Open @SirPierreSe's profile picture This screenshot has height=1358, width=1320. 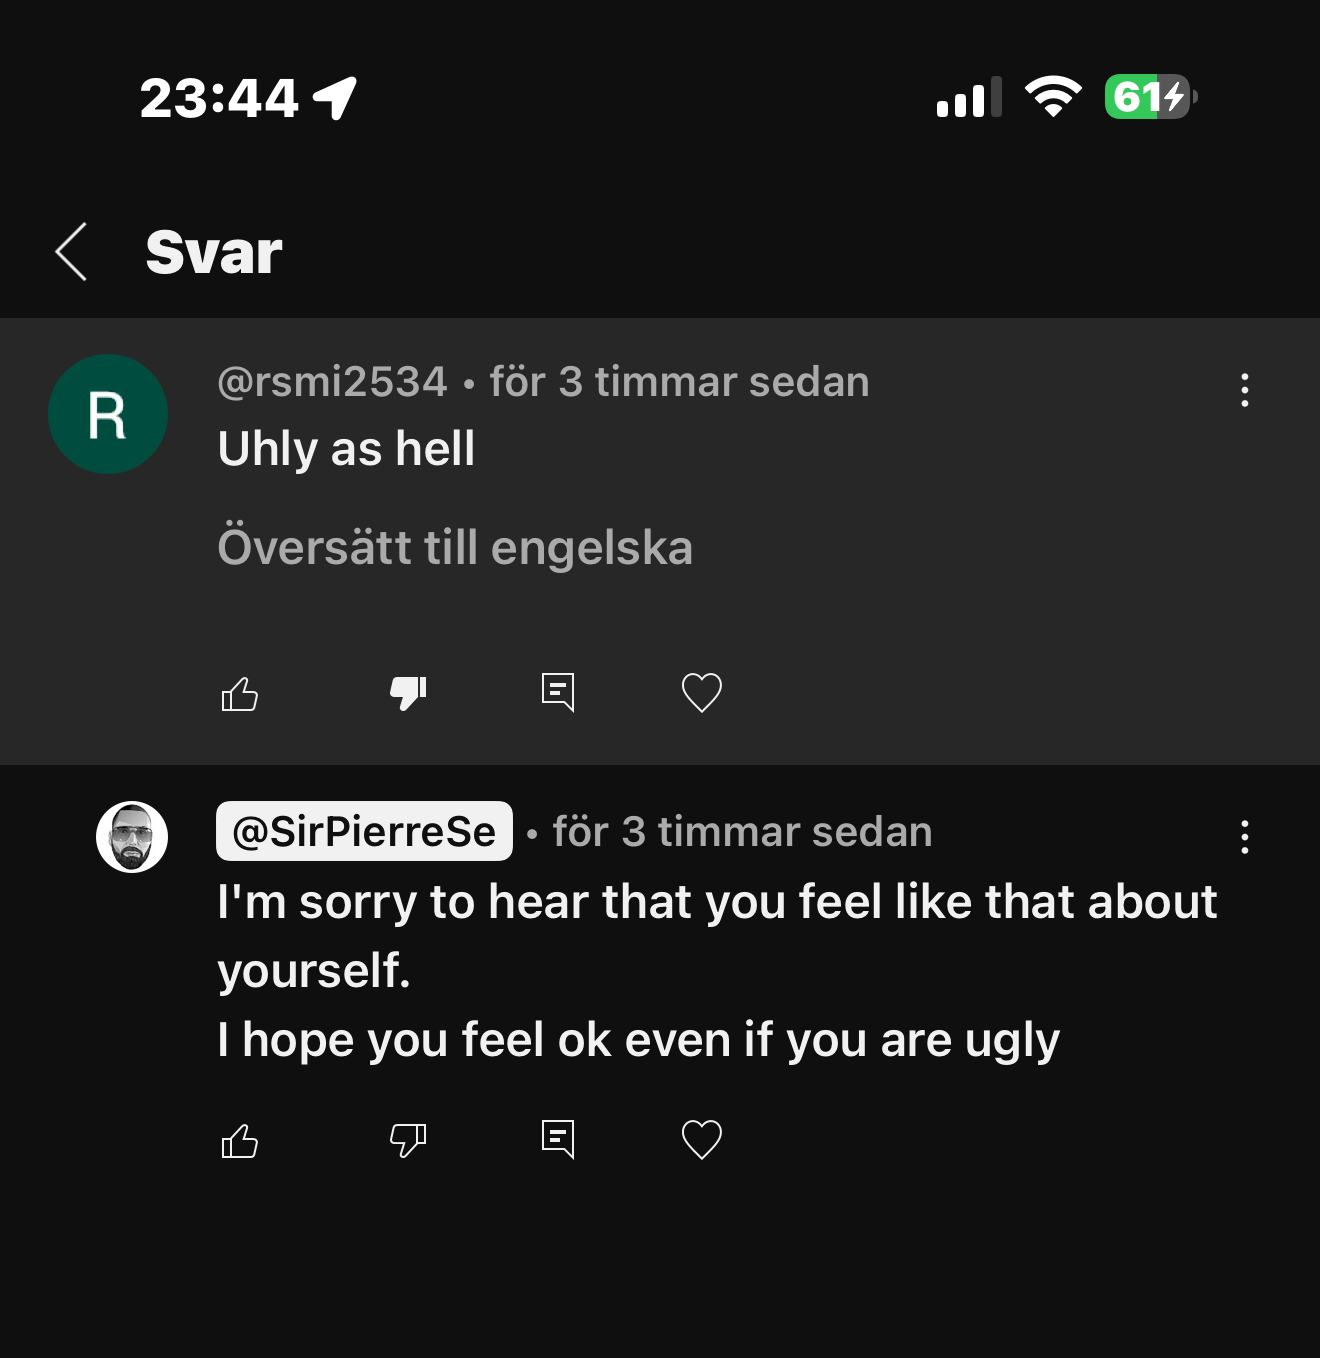pyautogui.click(x=132, y=837)
